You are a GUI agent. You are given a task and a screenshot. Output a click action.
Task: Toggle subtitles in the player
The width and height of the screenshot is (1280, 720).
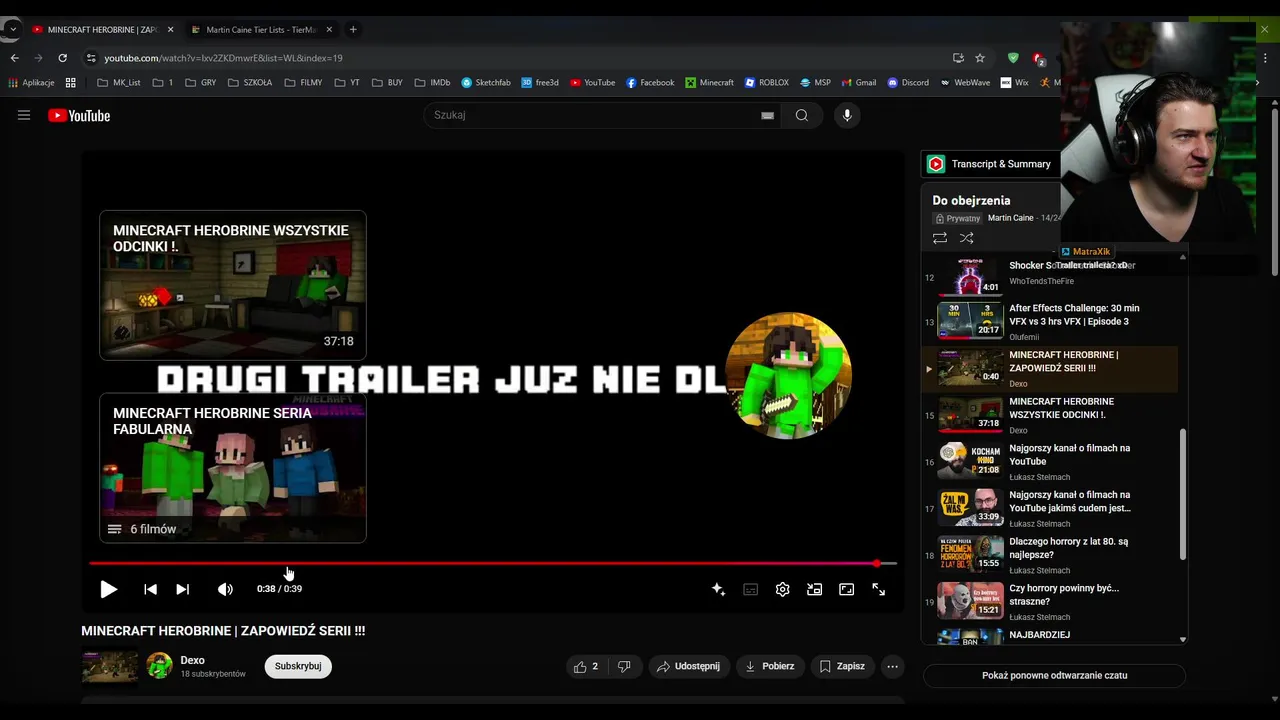click(x=750, y=589)
